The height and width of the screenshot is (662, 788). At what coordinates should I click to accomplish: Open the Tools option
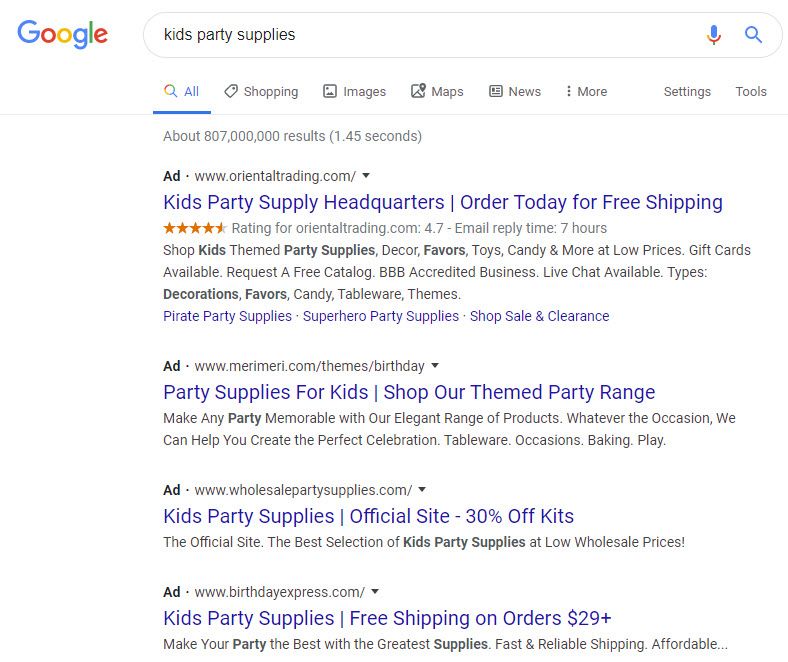click(751, 91)
